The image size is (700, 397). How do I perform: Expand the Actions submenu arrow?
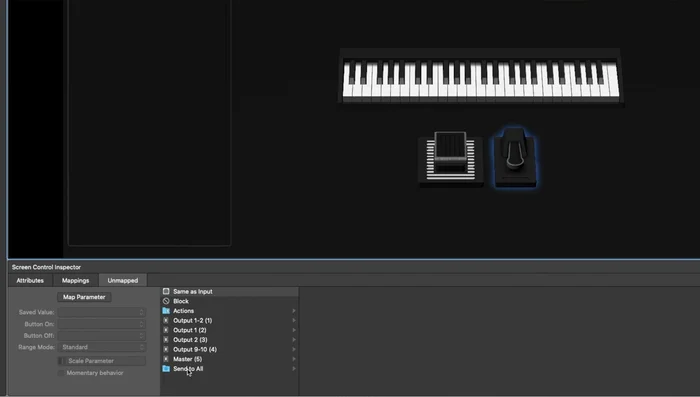click(294, 311)
